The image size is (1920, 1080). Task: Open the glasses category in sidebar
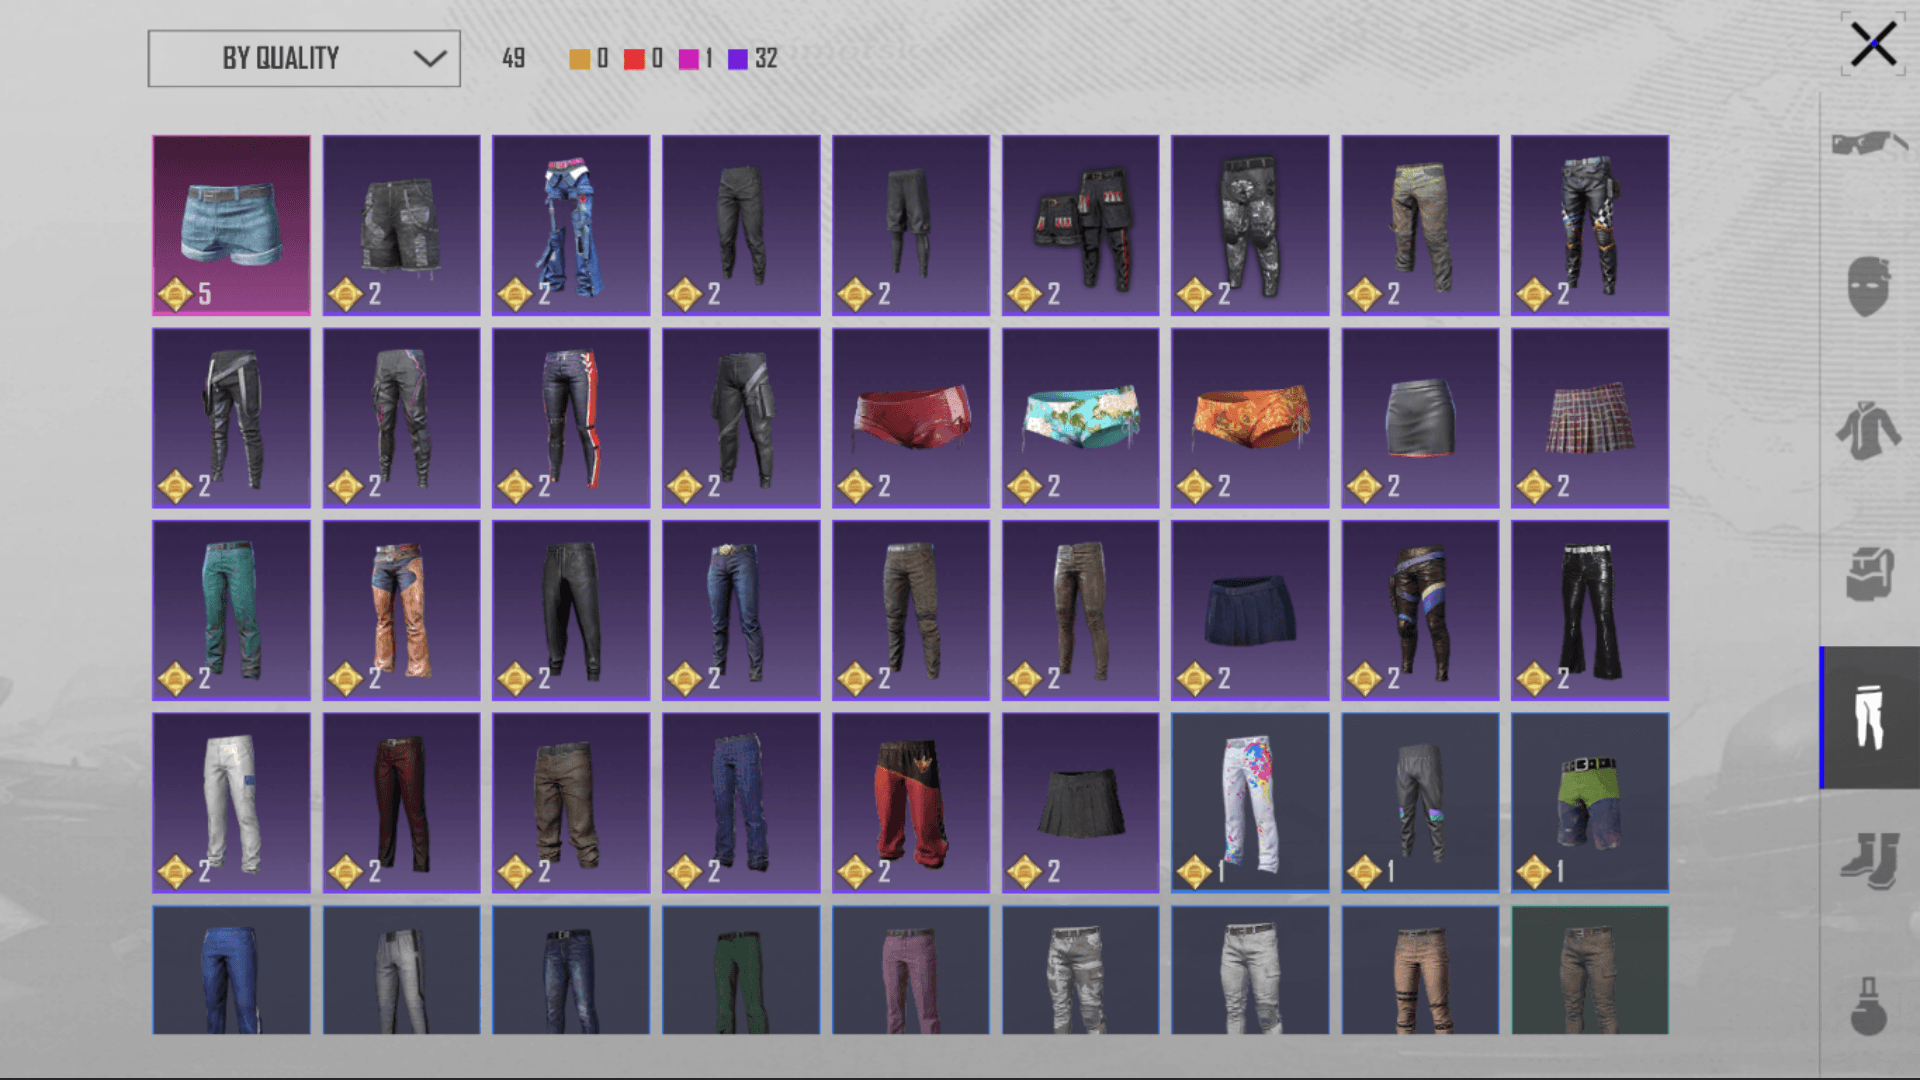pos(1868,144)
